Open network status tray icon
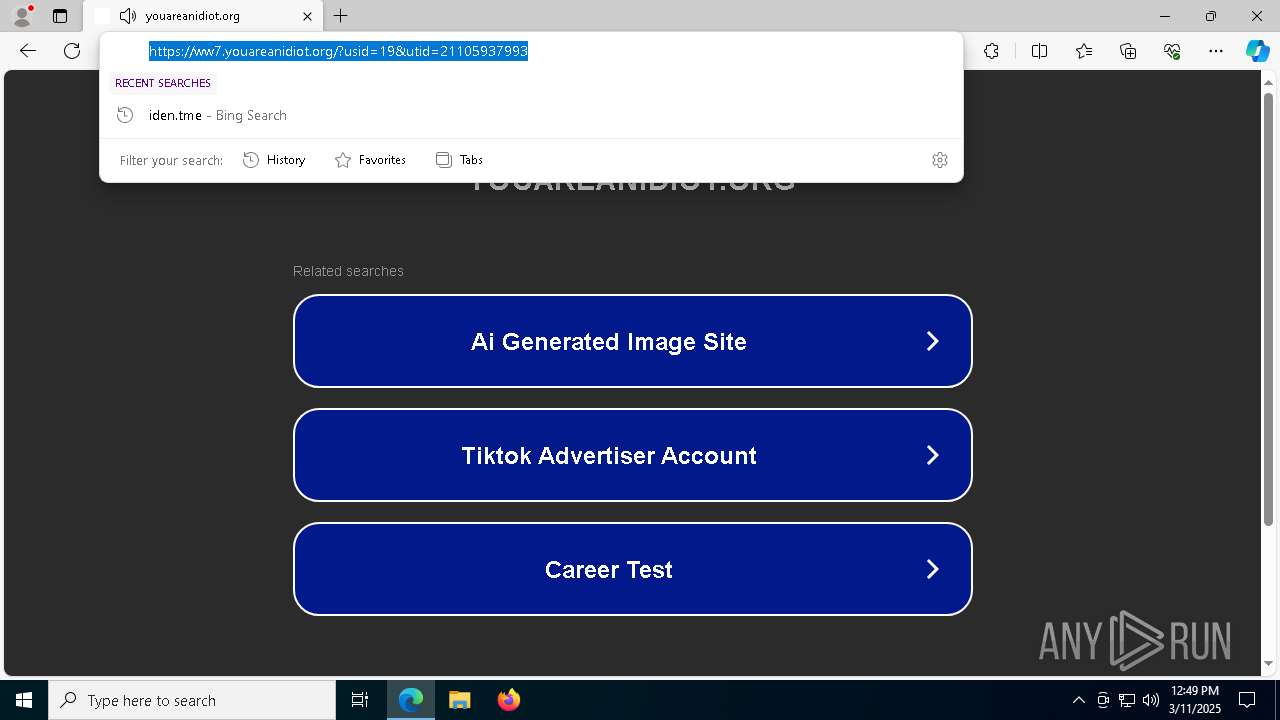This screenshot has height=720, width=1280. 1127,700
